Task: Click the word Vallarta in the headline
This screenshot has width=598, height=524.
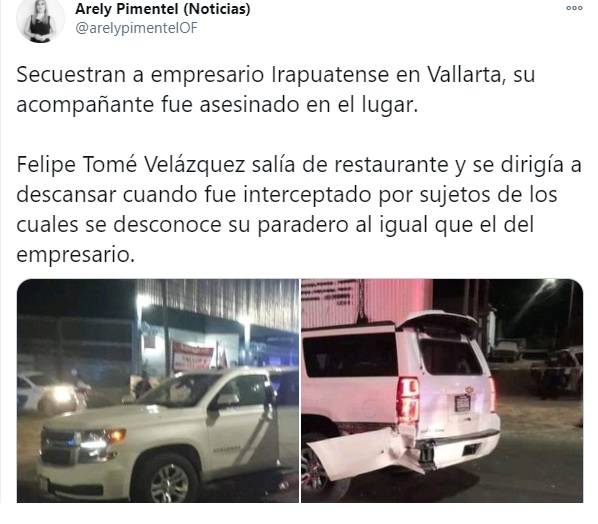Action: coord(463,74)
